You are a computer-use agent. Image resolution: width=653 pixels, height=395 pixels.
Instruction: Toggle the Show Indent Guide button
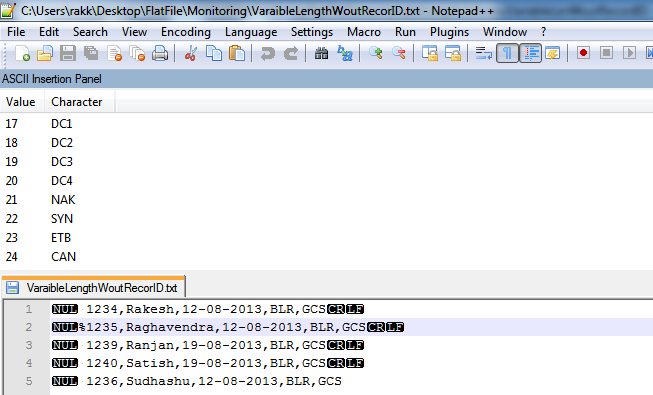pos(531,53)
